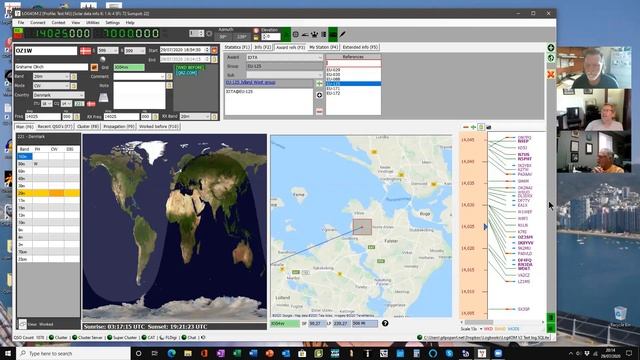Expand the sent RST dropdown
The height and width of the screenshot is (360, 640).
click(116, 51)
